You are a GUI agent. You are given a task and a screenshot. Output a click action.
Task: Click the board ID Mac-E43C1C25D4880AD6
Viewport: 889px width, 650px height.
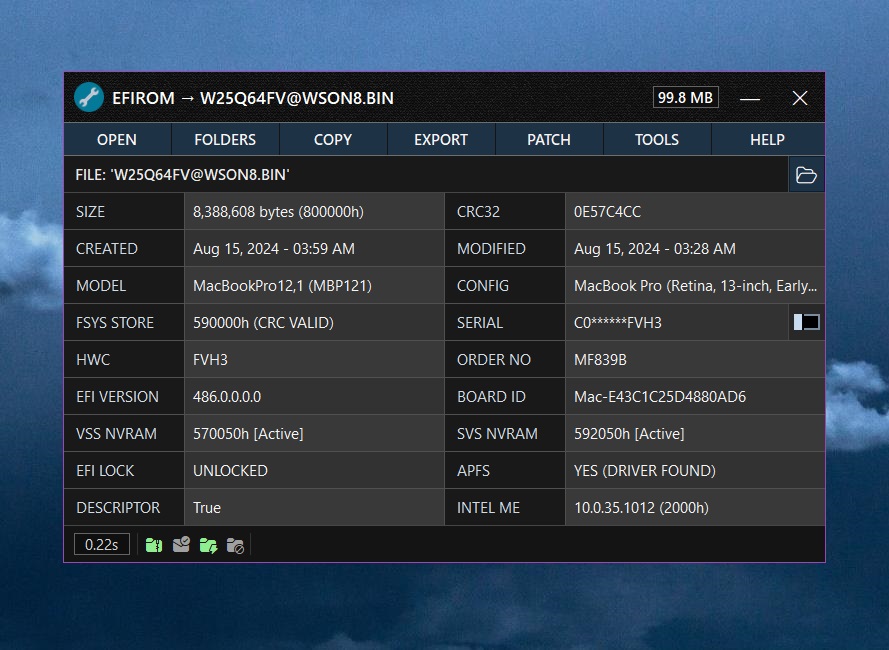click(660, 396)
